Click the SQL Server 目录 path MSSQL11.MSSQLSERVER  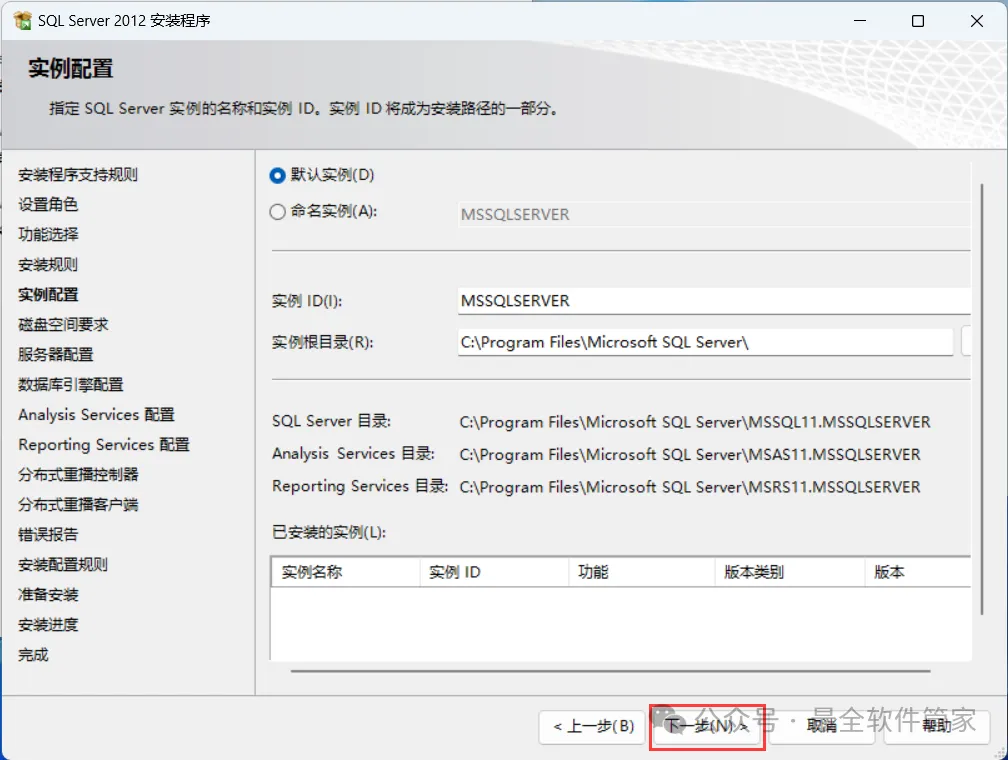pos(695,422)
